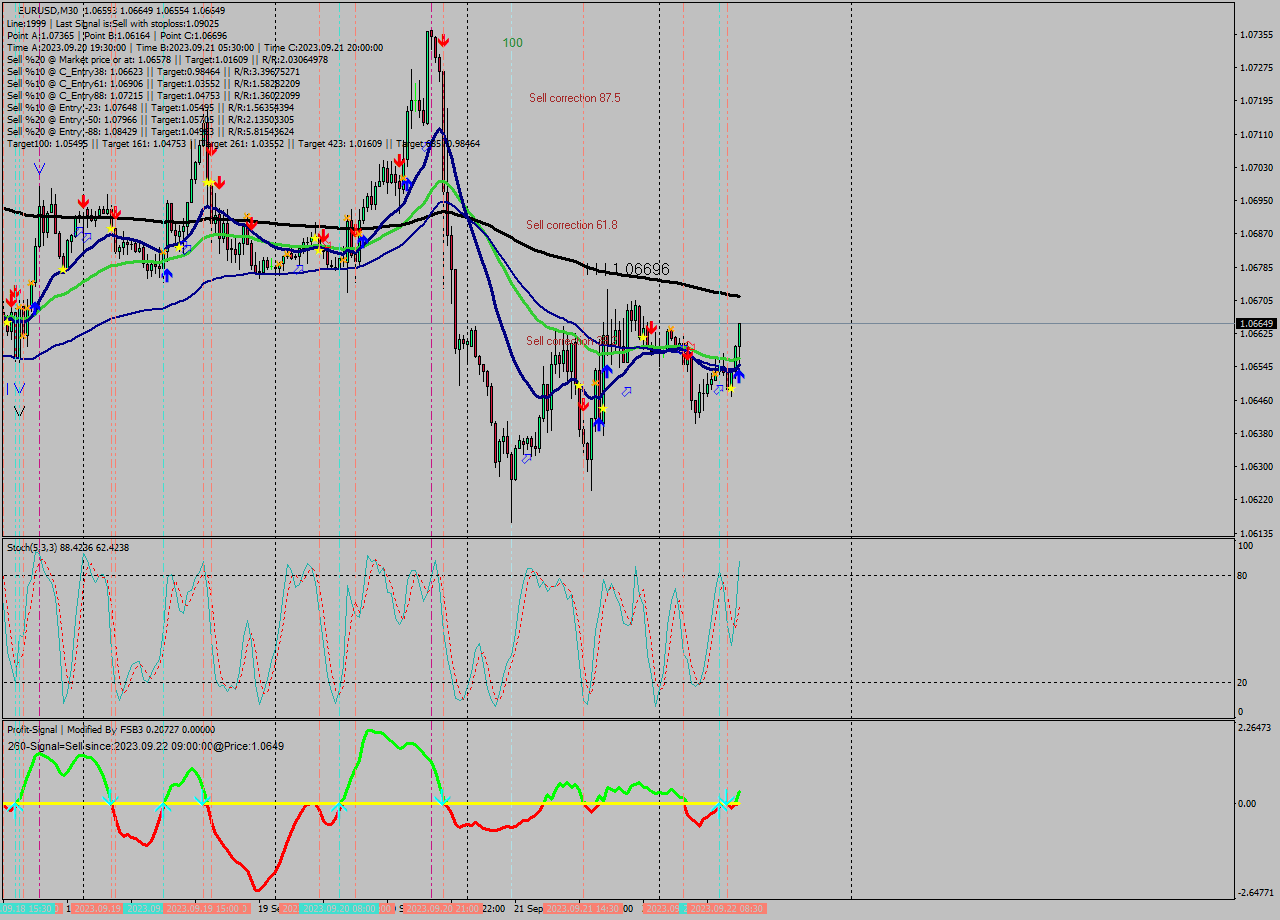Click the '2023.09.20 08:00' time marker

tap(340, 908)
